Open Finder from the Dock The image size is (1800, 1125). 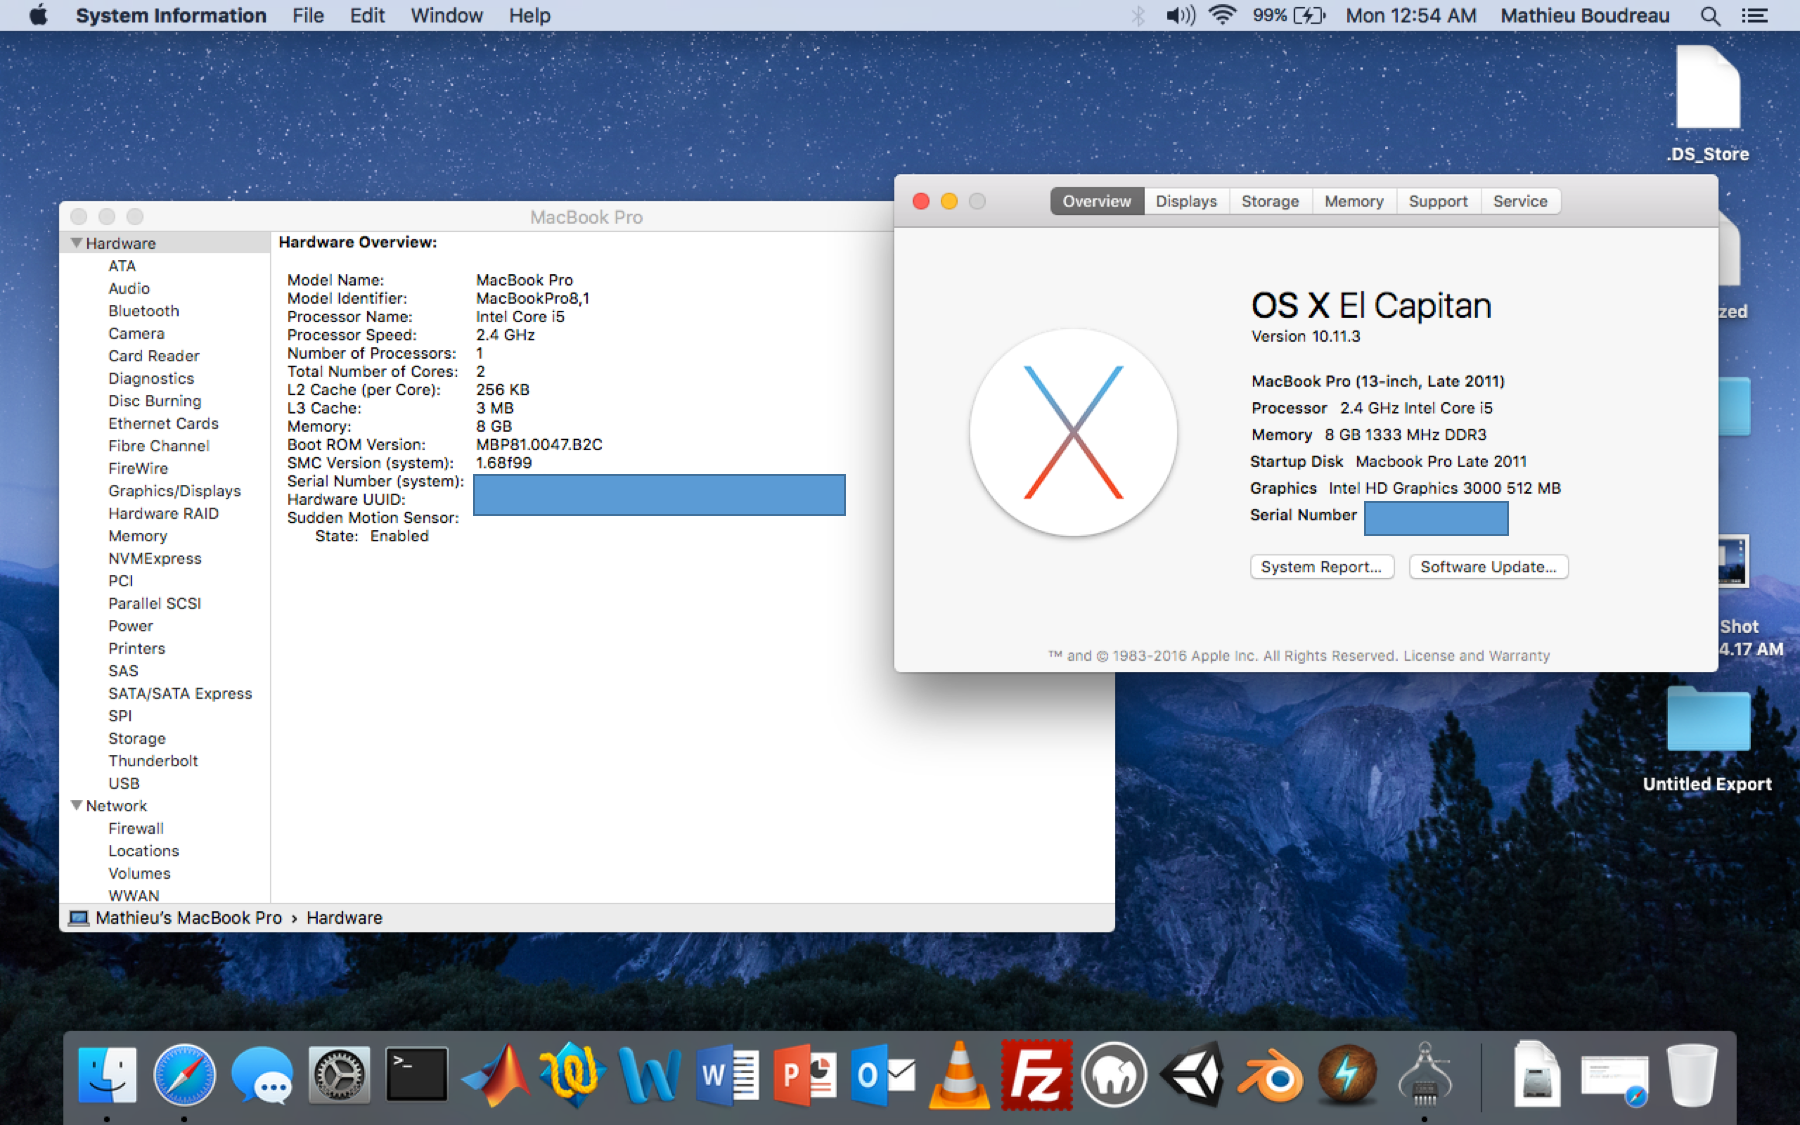[x=107, y=1075]
